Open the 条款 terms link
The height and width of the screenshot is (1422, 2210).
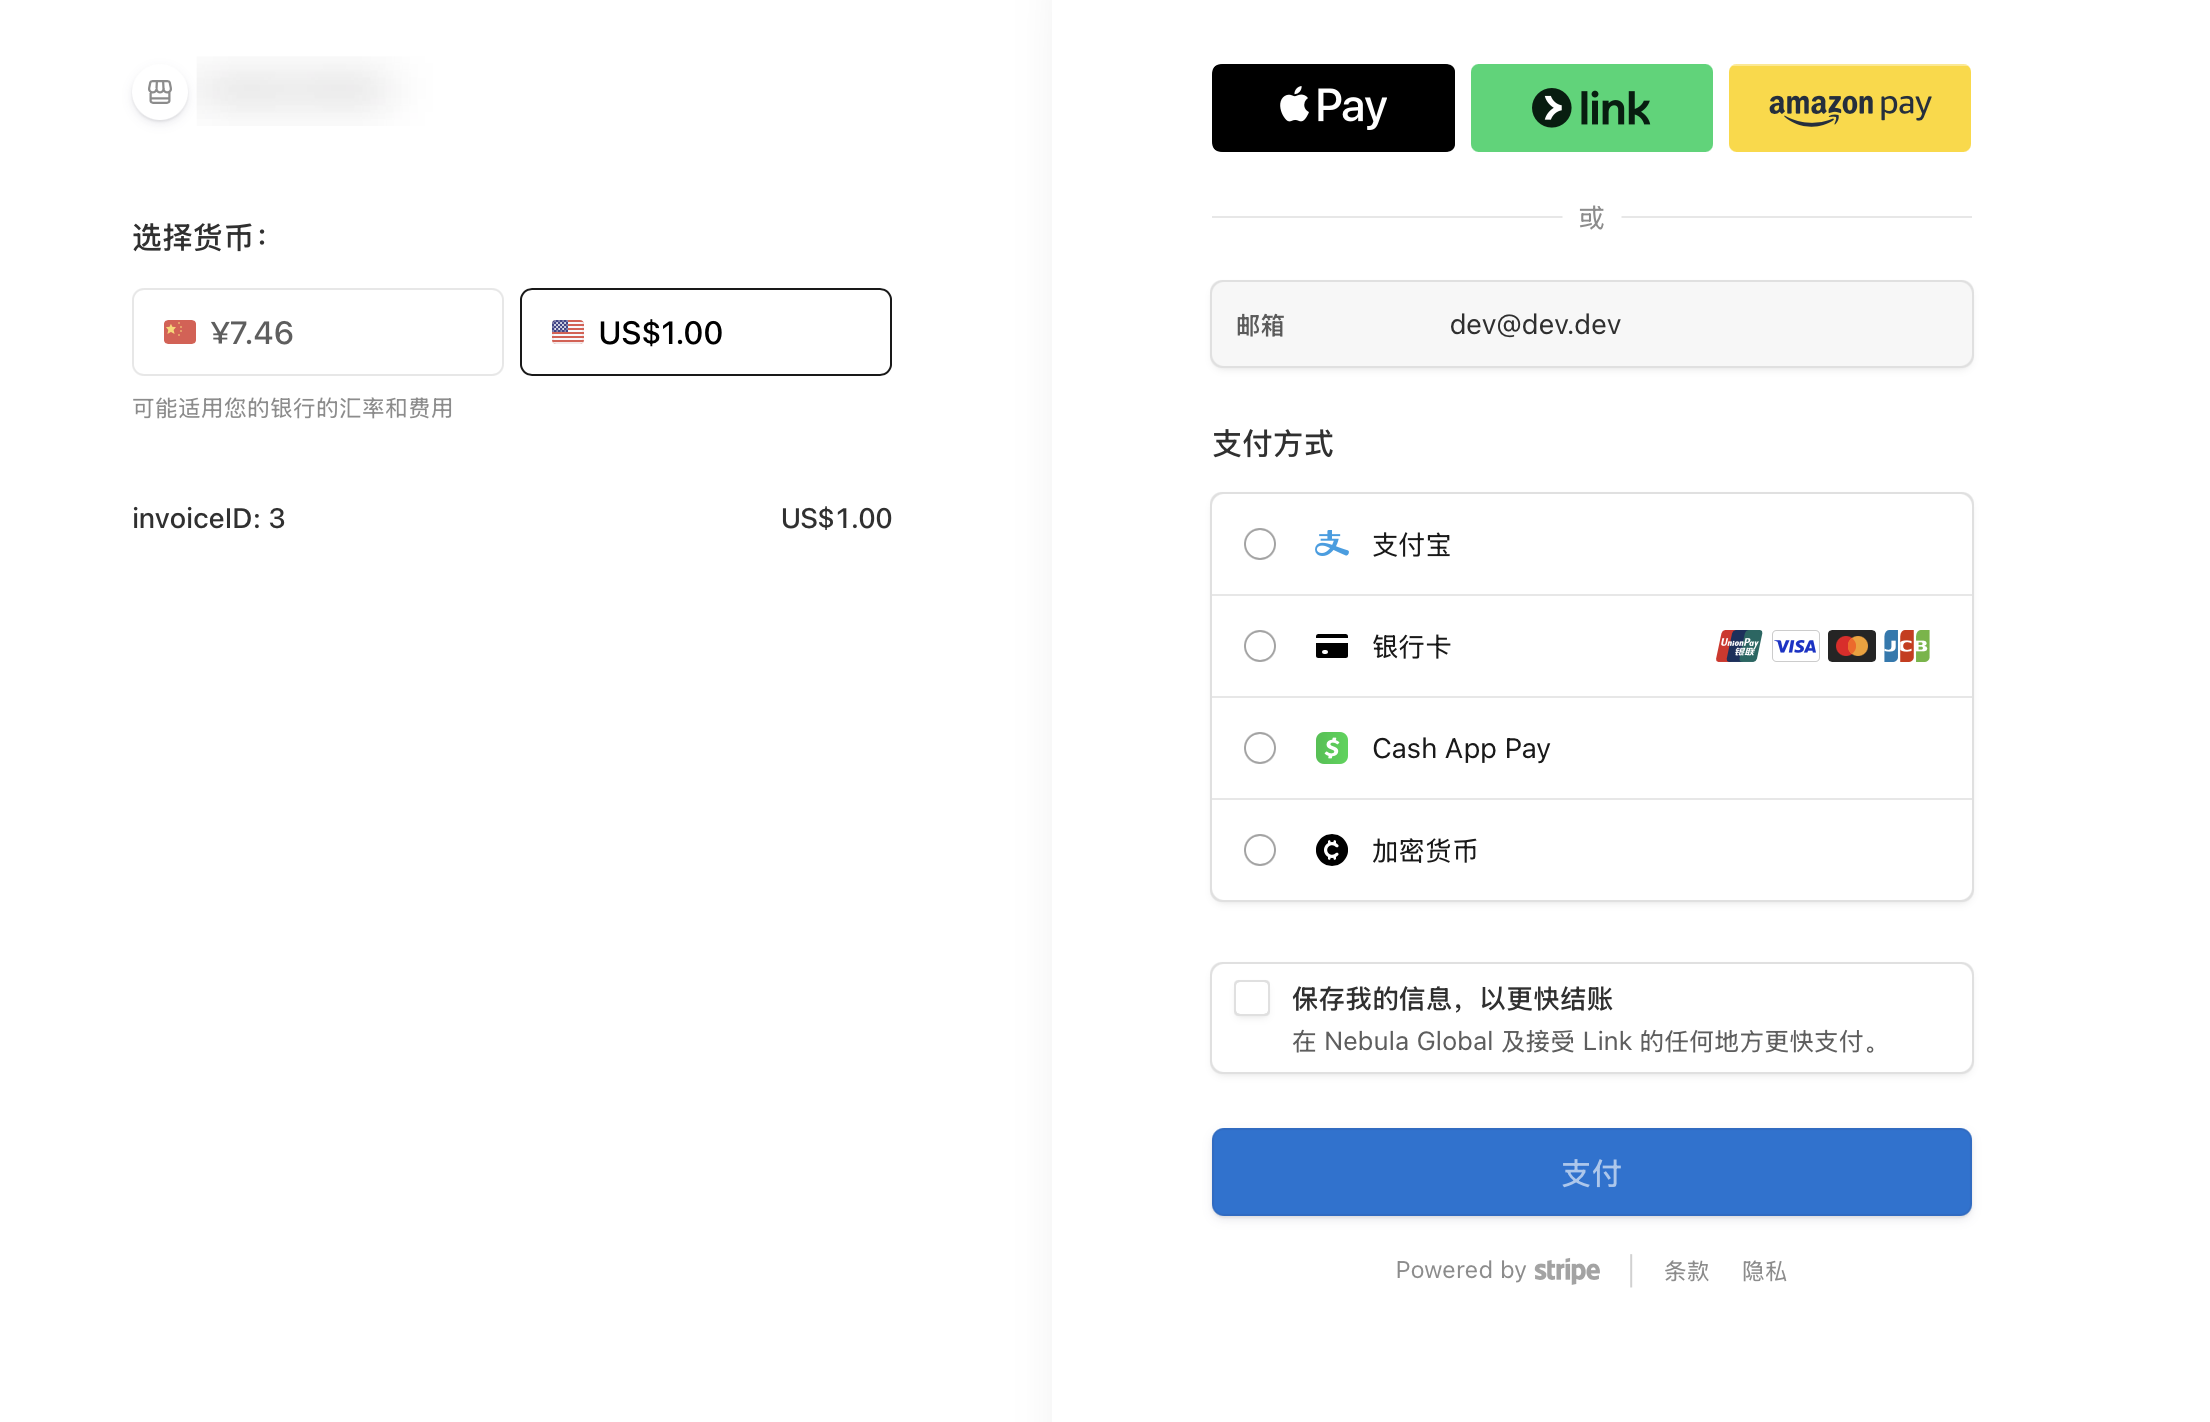pyautogui.click(x=1686, y=1271)
